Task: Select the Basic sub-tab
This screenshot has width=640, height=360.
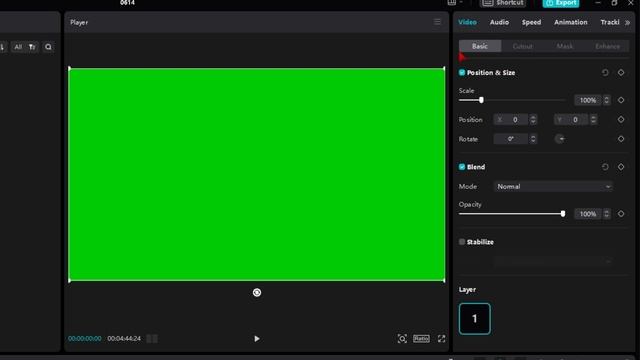Action: (x=480, y=46)
